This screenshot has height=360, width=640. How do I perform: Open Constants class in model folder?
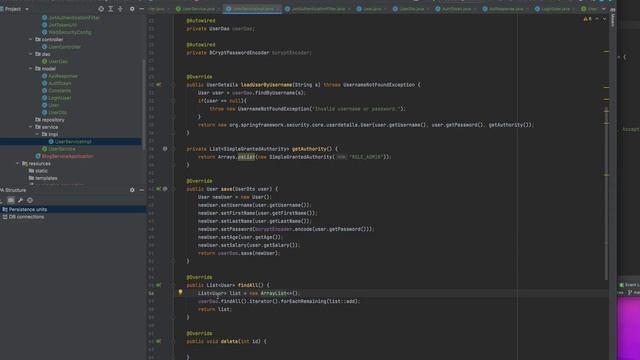pyautogui.click(x=56, y=91)
